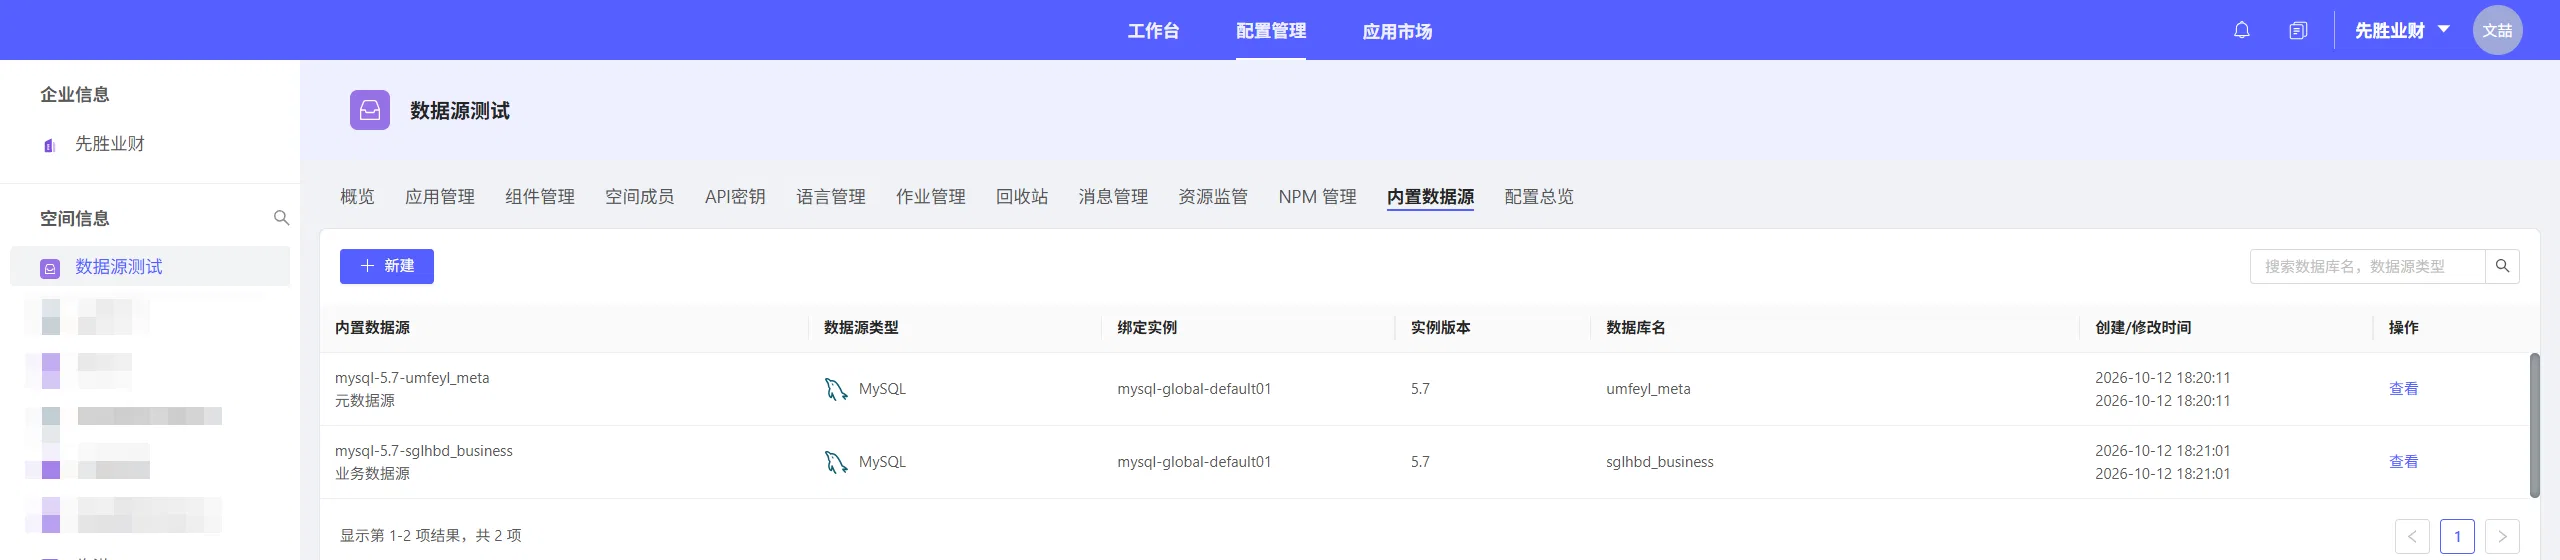This screenshot has height=560, width=2560.
Task: Click the 先胜业财 company icon in sidebar
Action: (x=49, y=145)
